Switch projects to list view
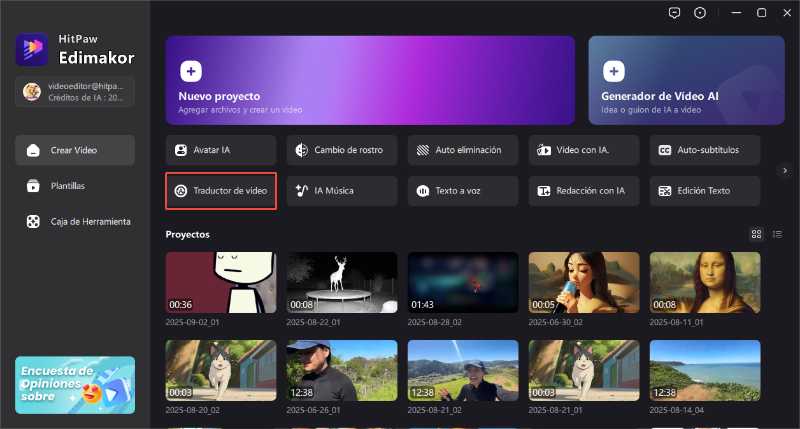 click(777, 234)
